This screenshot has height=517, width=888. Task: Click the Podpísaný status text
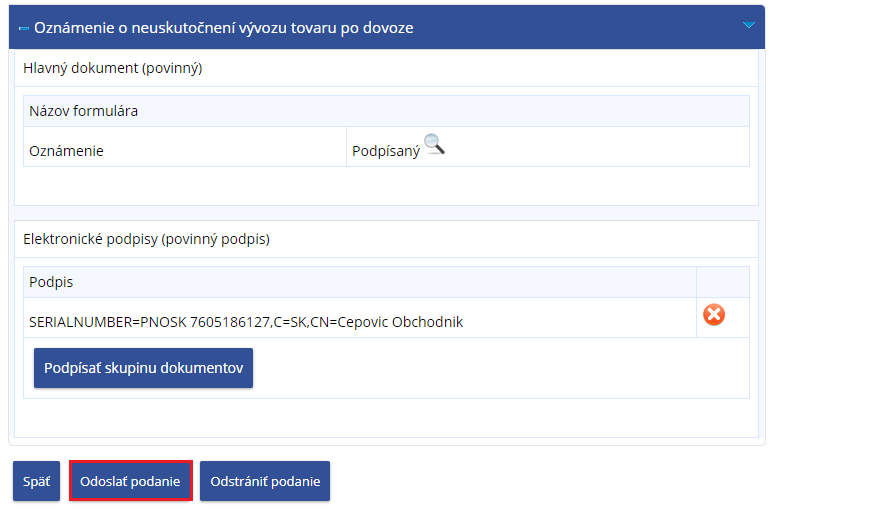(386, 151)
